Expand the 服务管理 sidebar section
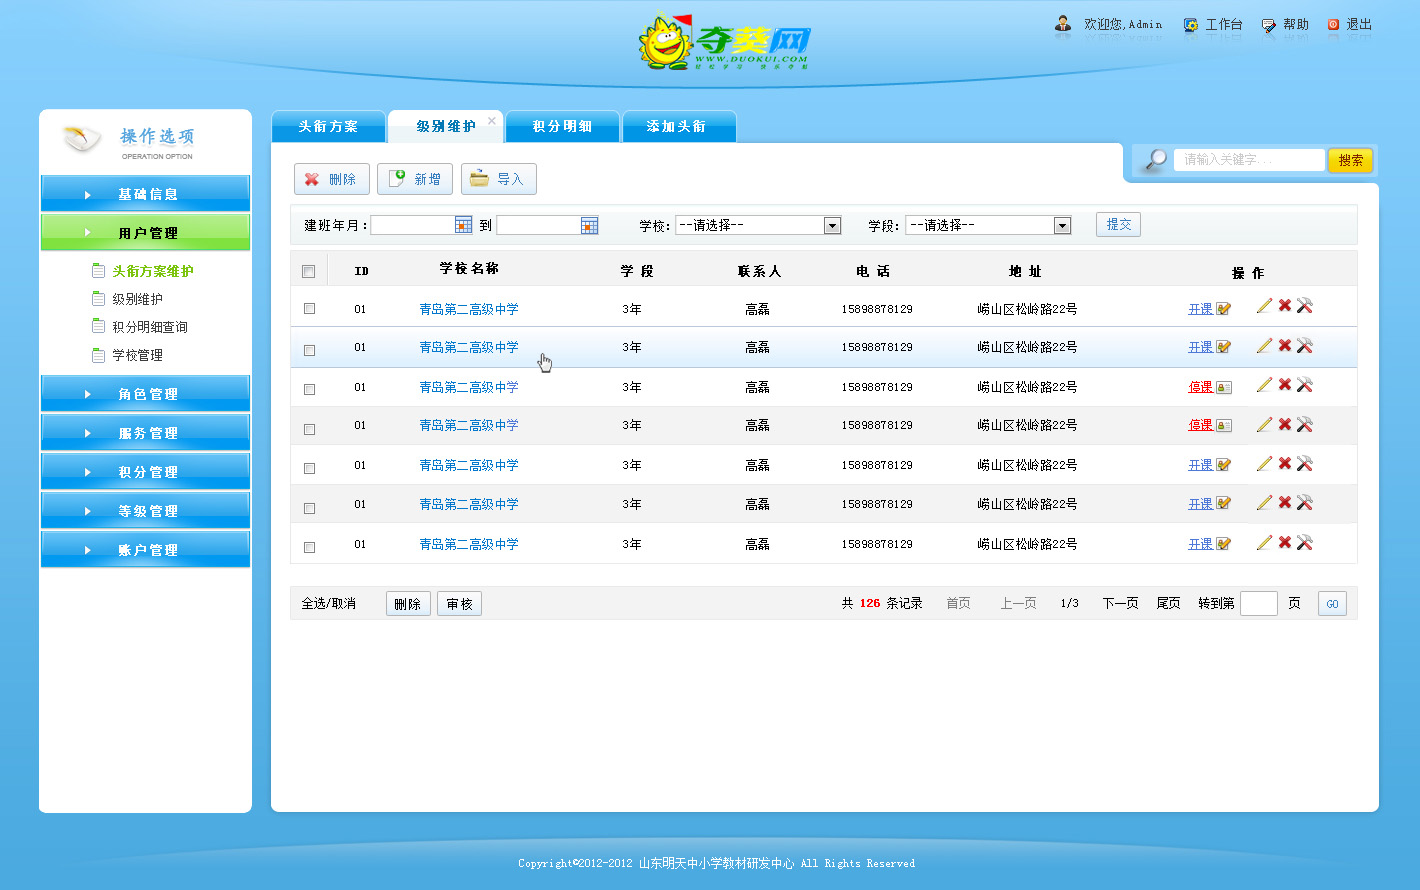1420x890 pixels. pyautogui.click(x=145, y=432)
